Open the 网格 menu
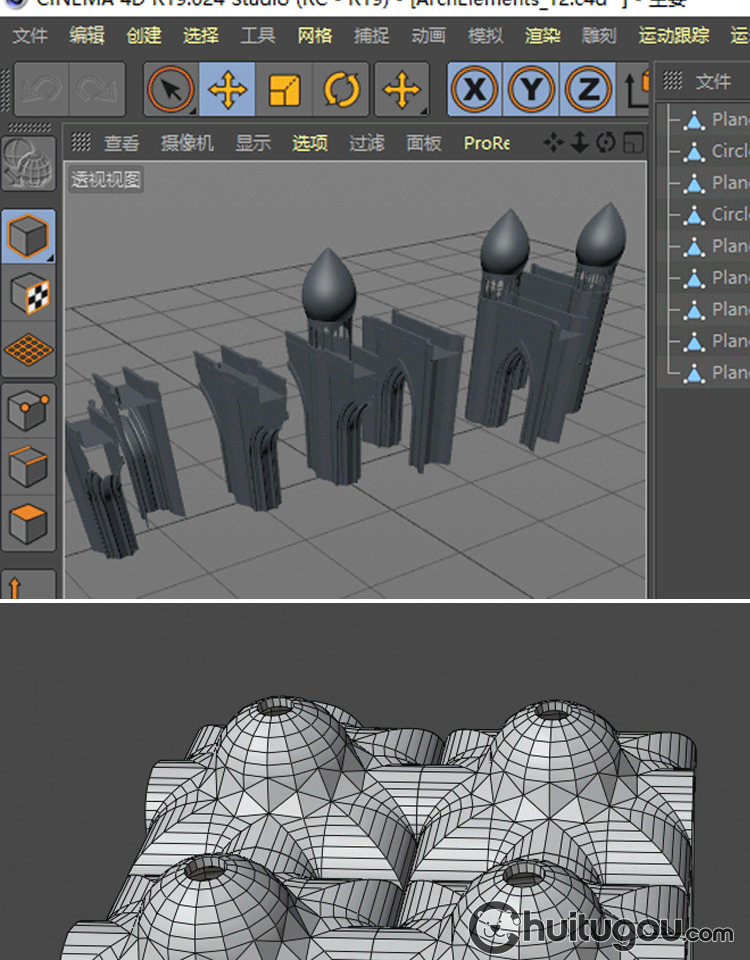Viewport: 750px width, 960px height. coord(314,36)
